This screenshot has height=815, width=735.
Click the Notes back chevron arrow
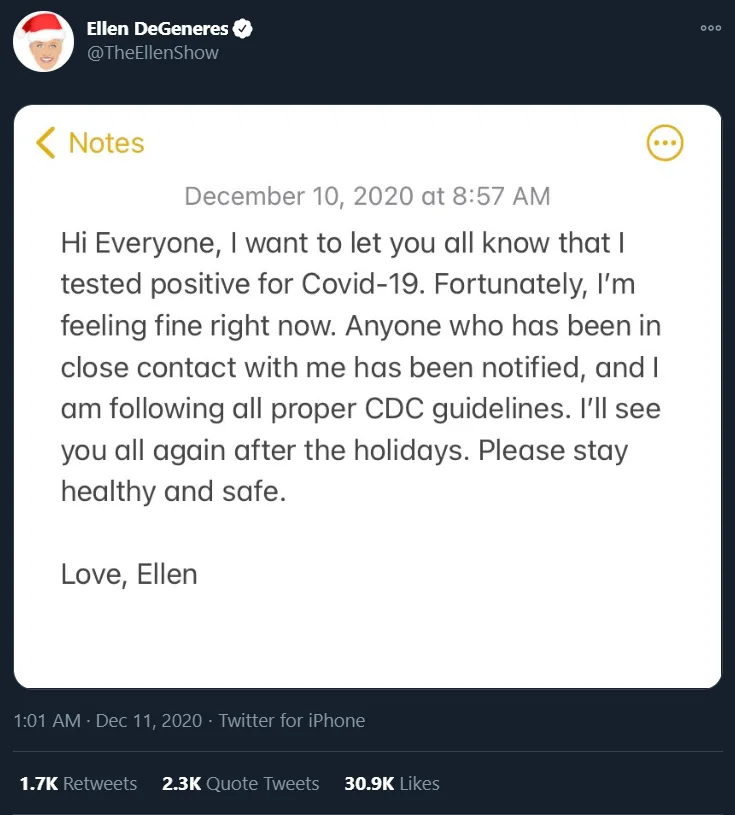44,143
